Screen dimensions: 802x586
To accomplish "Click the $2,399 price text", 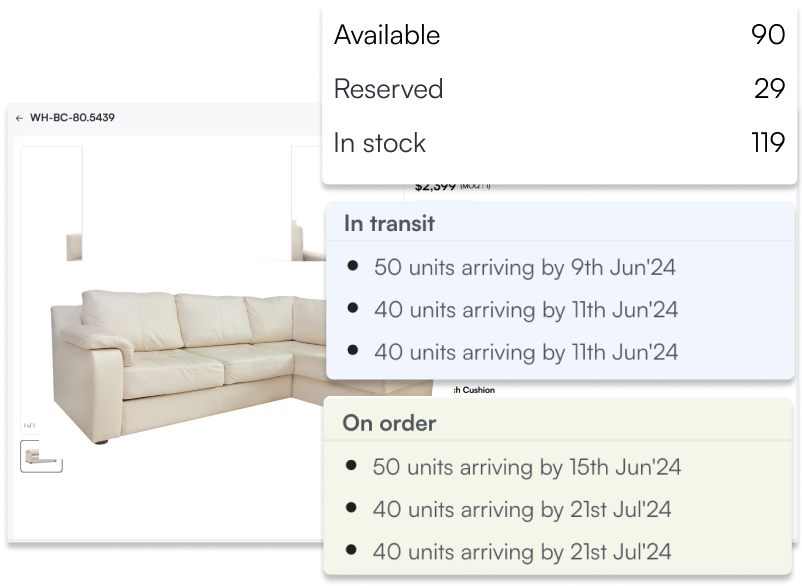I will coord(435,186).
